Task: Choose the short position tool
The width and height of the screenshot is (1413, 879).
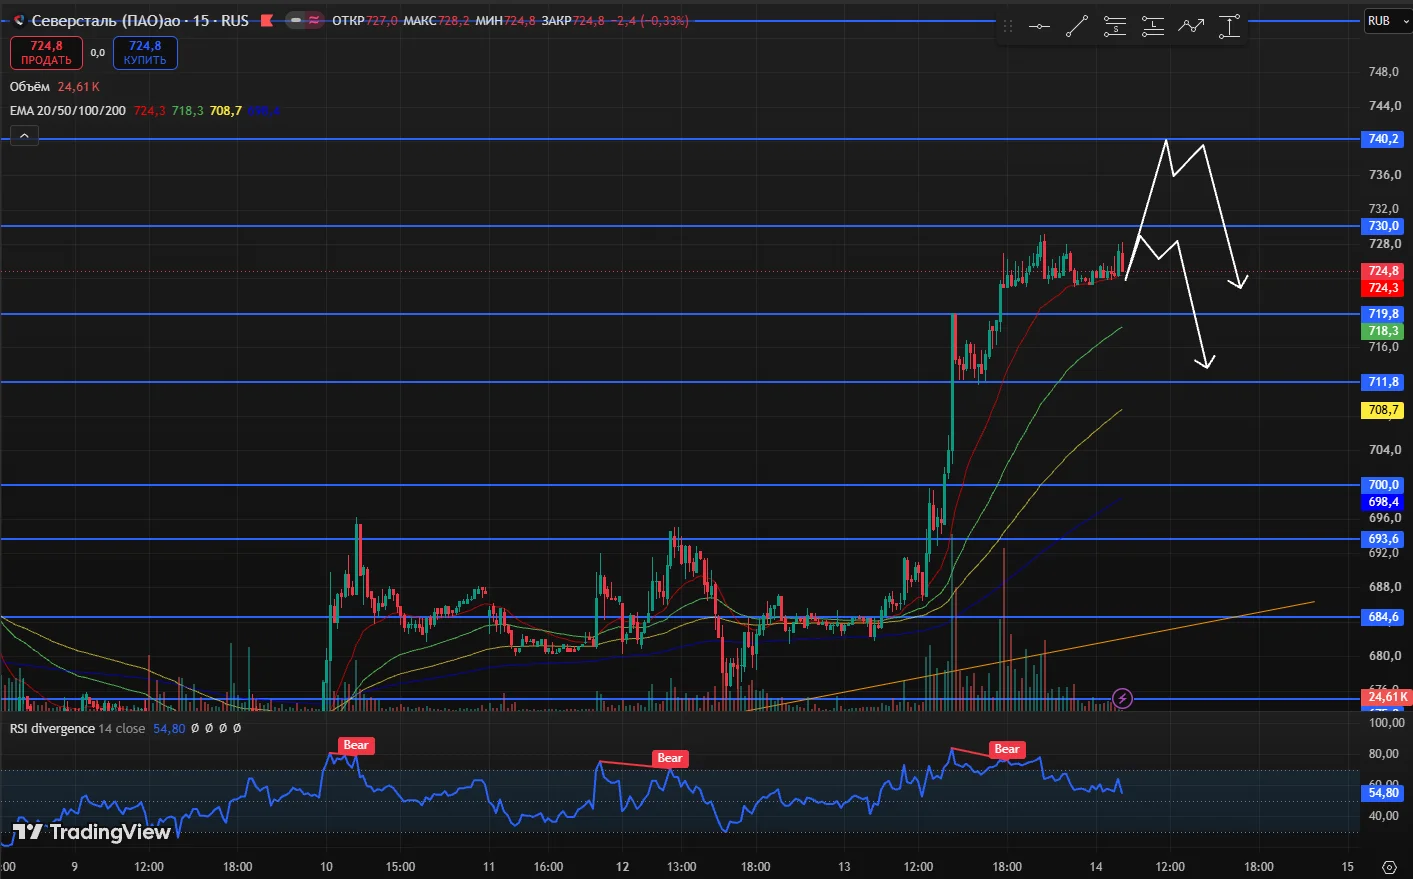Action: pos(1115,27)
